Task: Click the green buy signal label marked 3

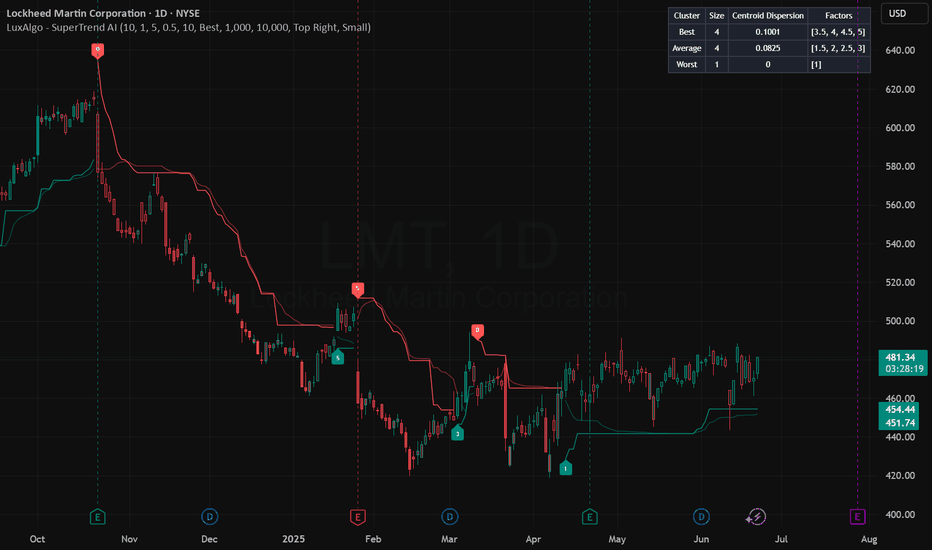Action: (x=457, y=433)
